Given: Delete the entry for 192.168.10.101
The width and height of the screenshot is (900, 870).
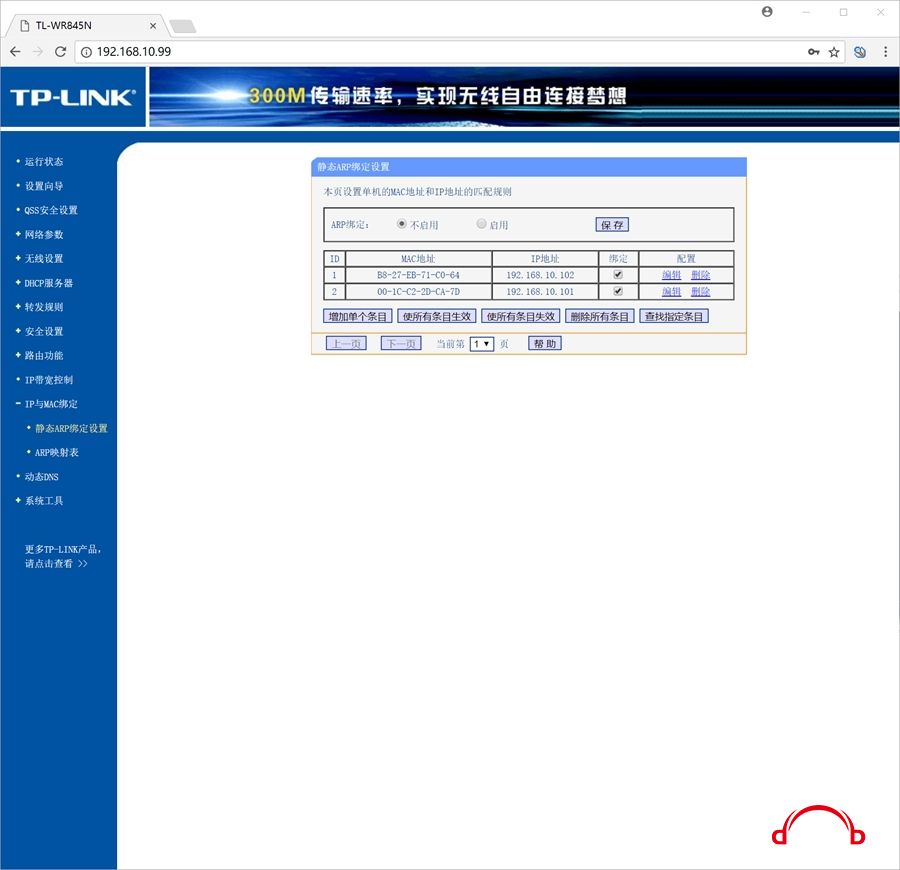Looking at the screenshot, I should [x=700, y=292].
